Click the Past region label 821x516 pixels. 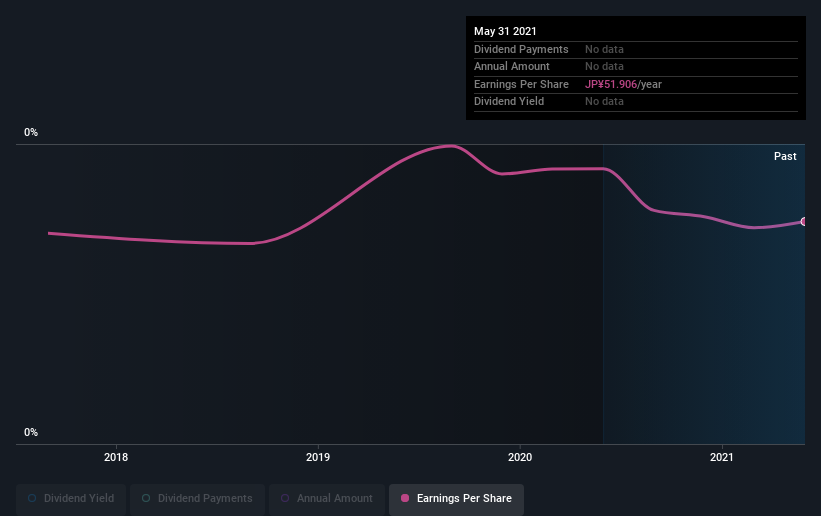785,156
